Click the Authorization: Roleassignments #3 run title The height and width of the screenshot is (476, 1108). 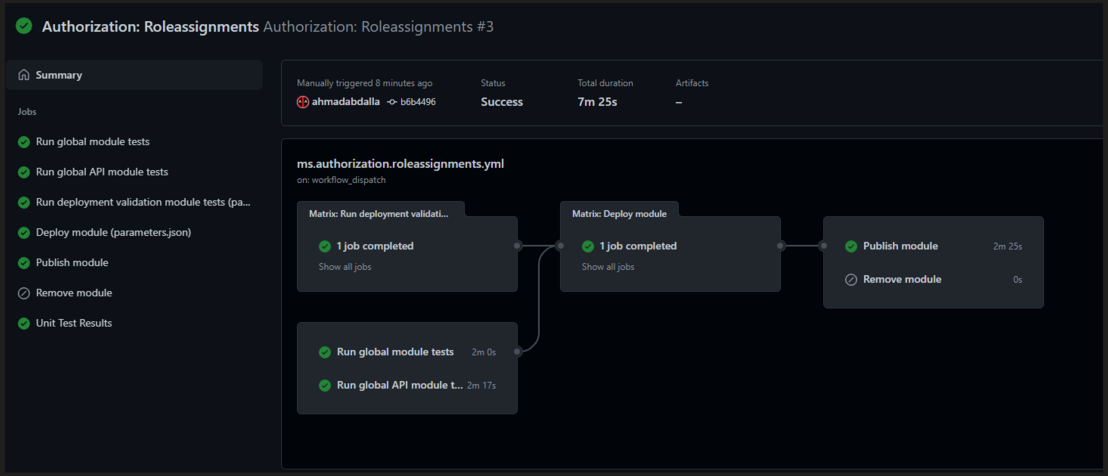[x=378, y=27]
